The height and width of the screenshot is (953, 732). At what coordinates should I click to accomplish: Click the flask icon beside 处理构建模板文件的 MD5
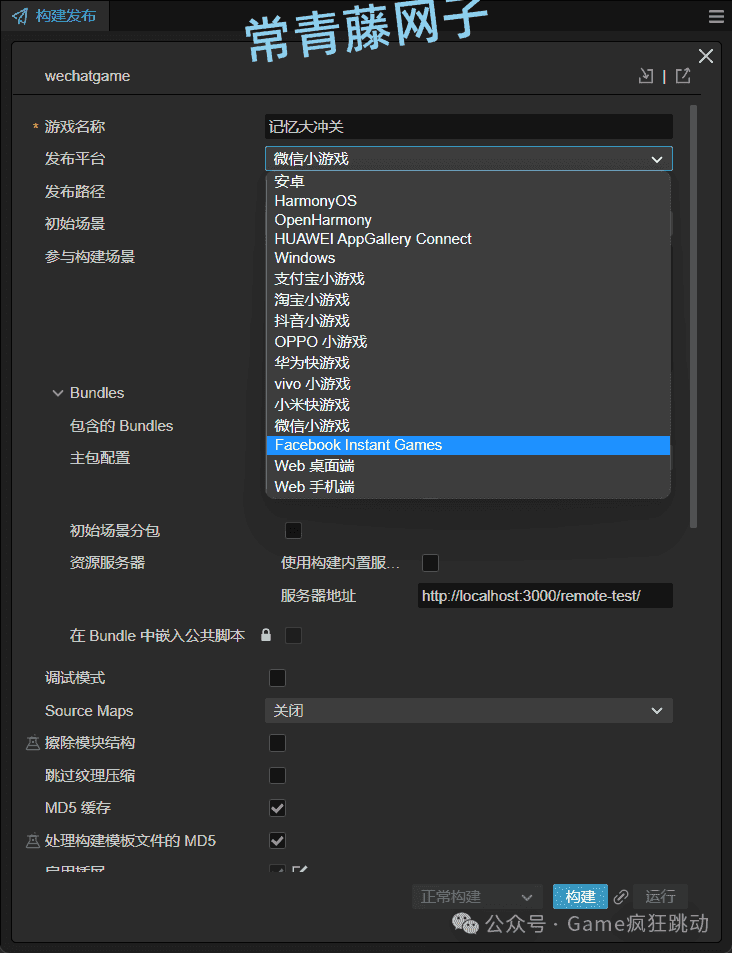[x=32, y=841]
